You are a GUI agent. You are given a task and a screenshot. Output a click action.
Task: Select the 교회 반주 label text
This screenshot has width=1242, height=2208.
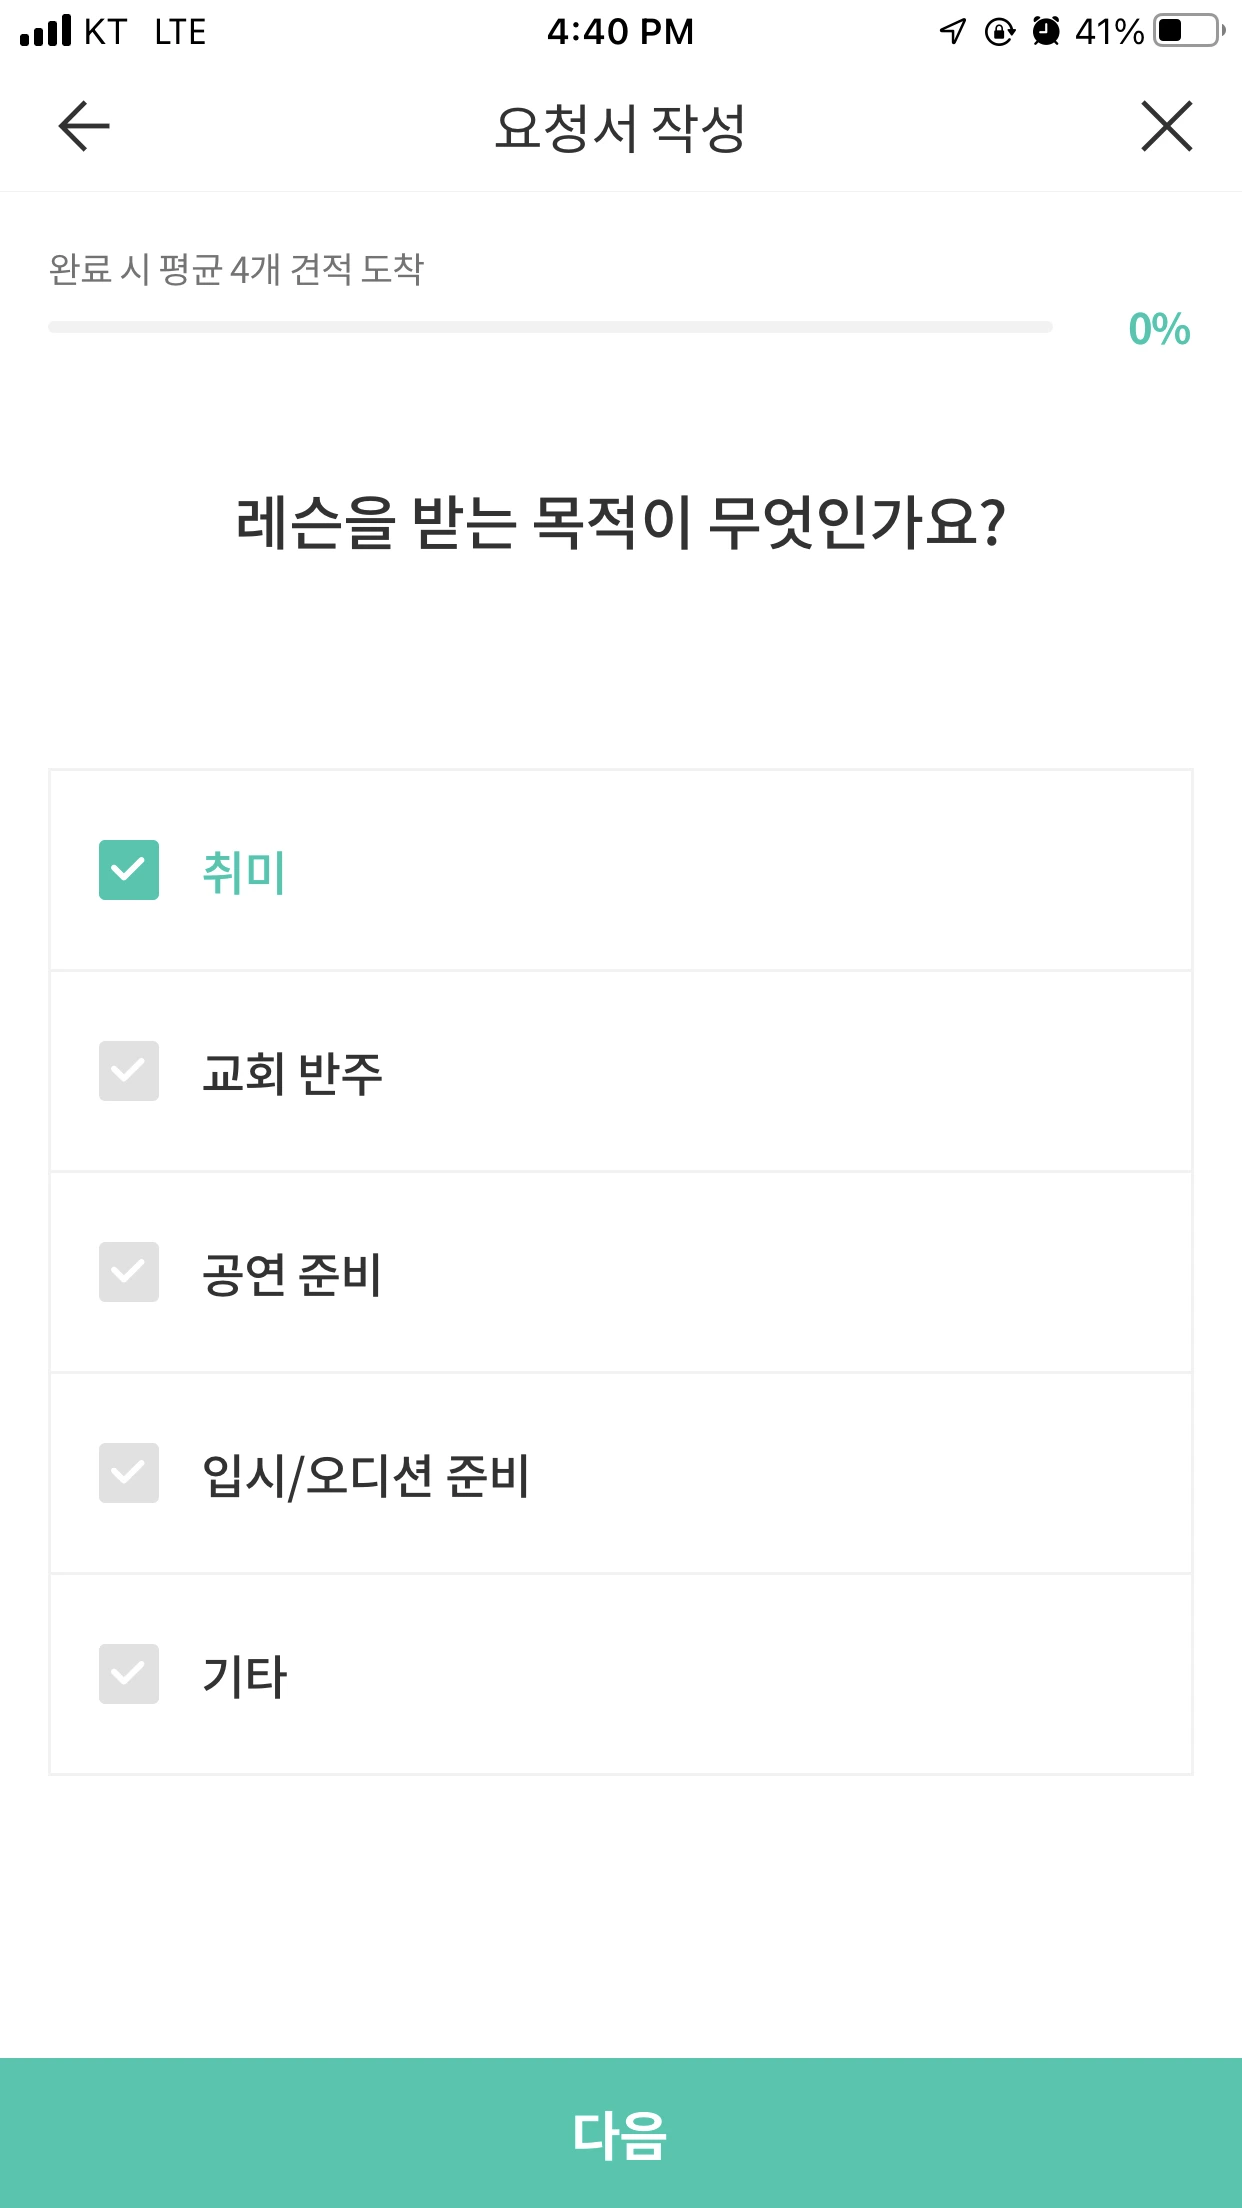[x=292, y=1073]
